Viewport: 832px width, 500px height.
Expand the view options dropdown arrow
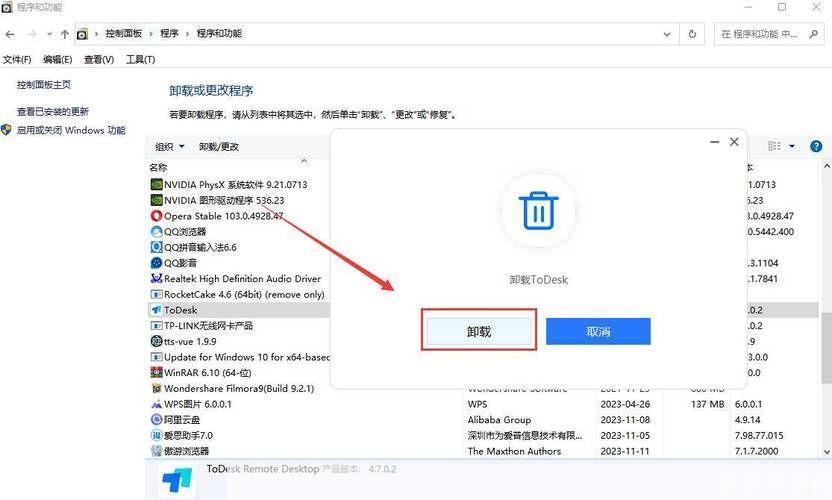[x=792, y=146]
